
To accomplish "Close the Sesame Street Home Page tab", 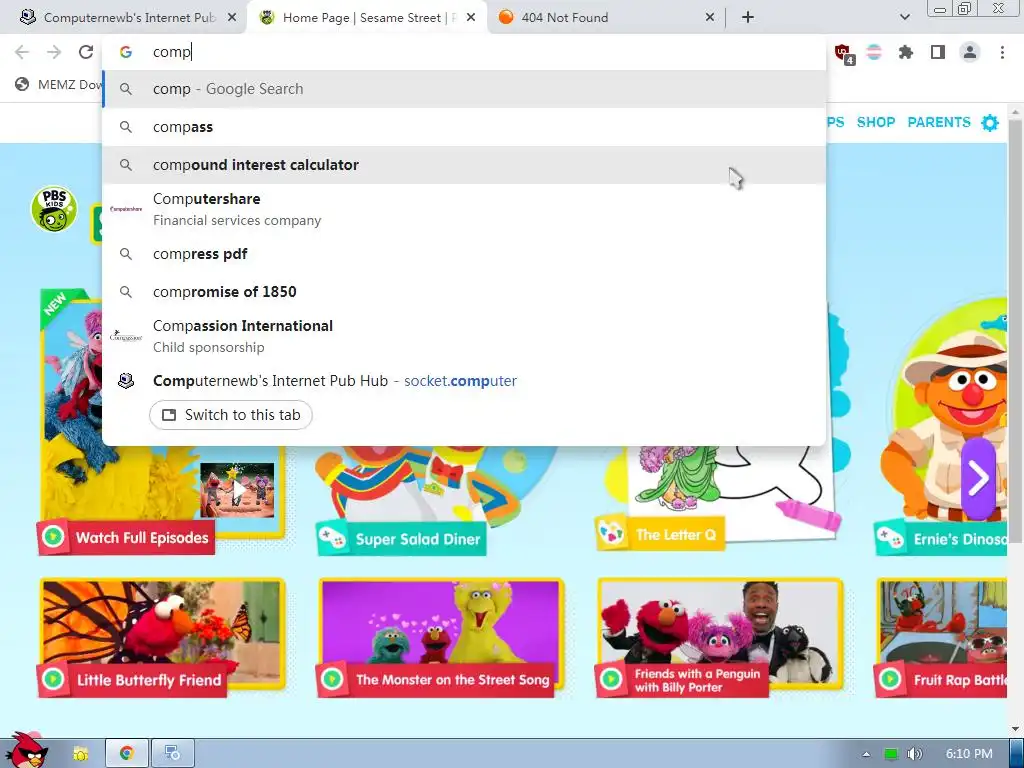I will 471,18.
